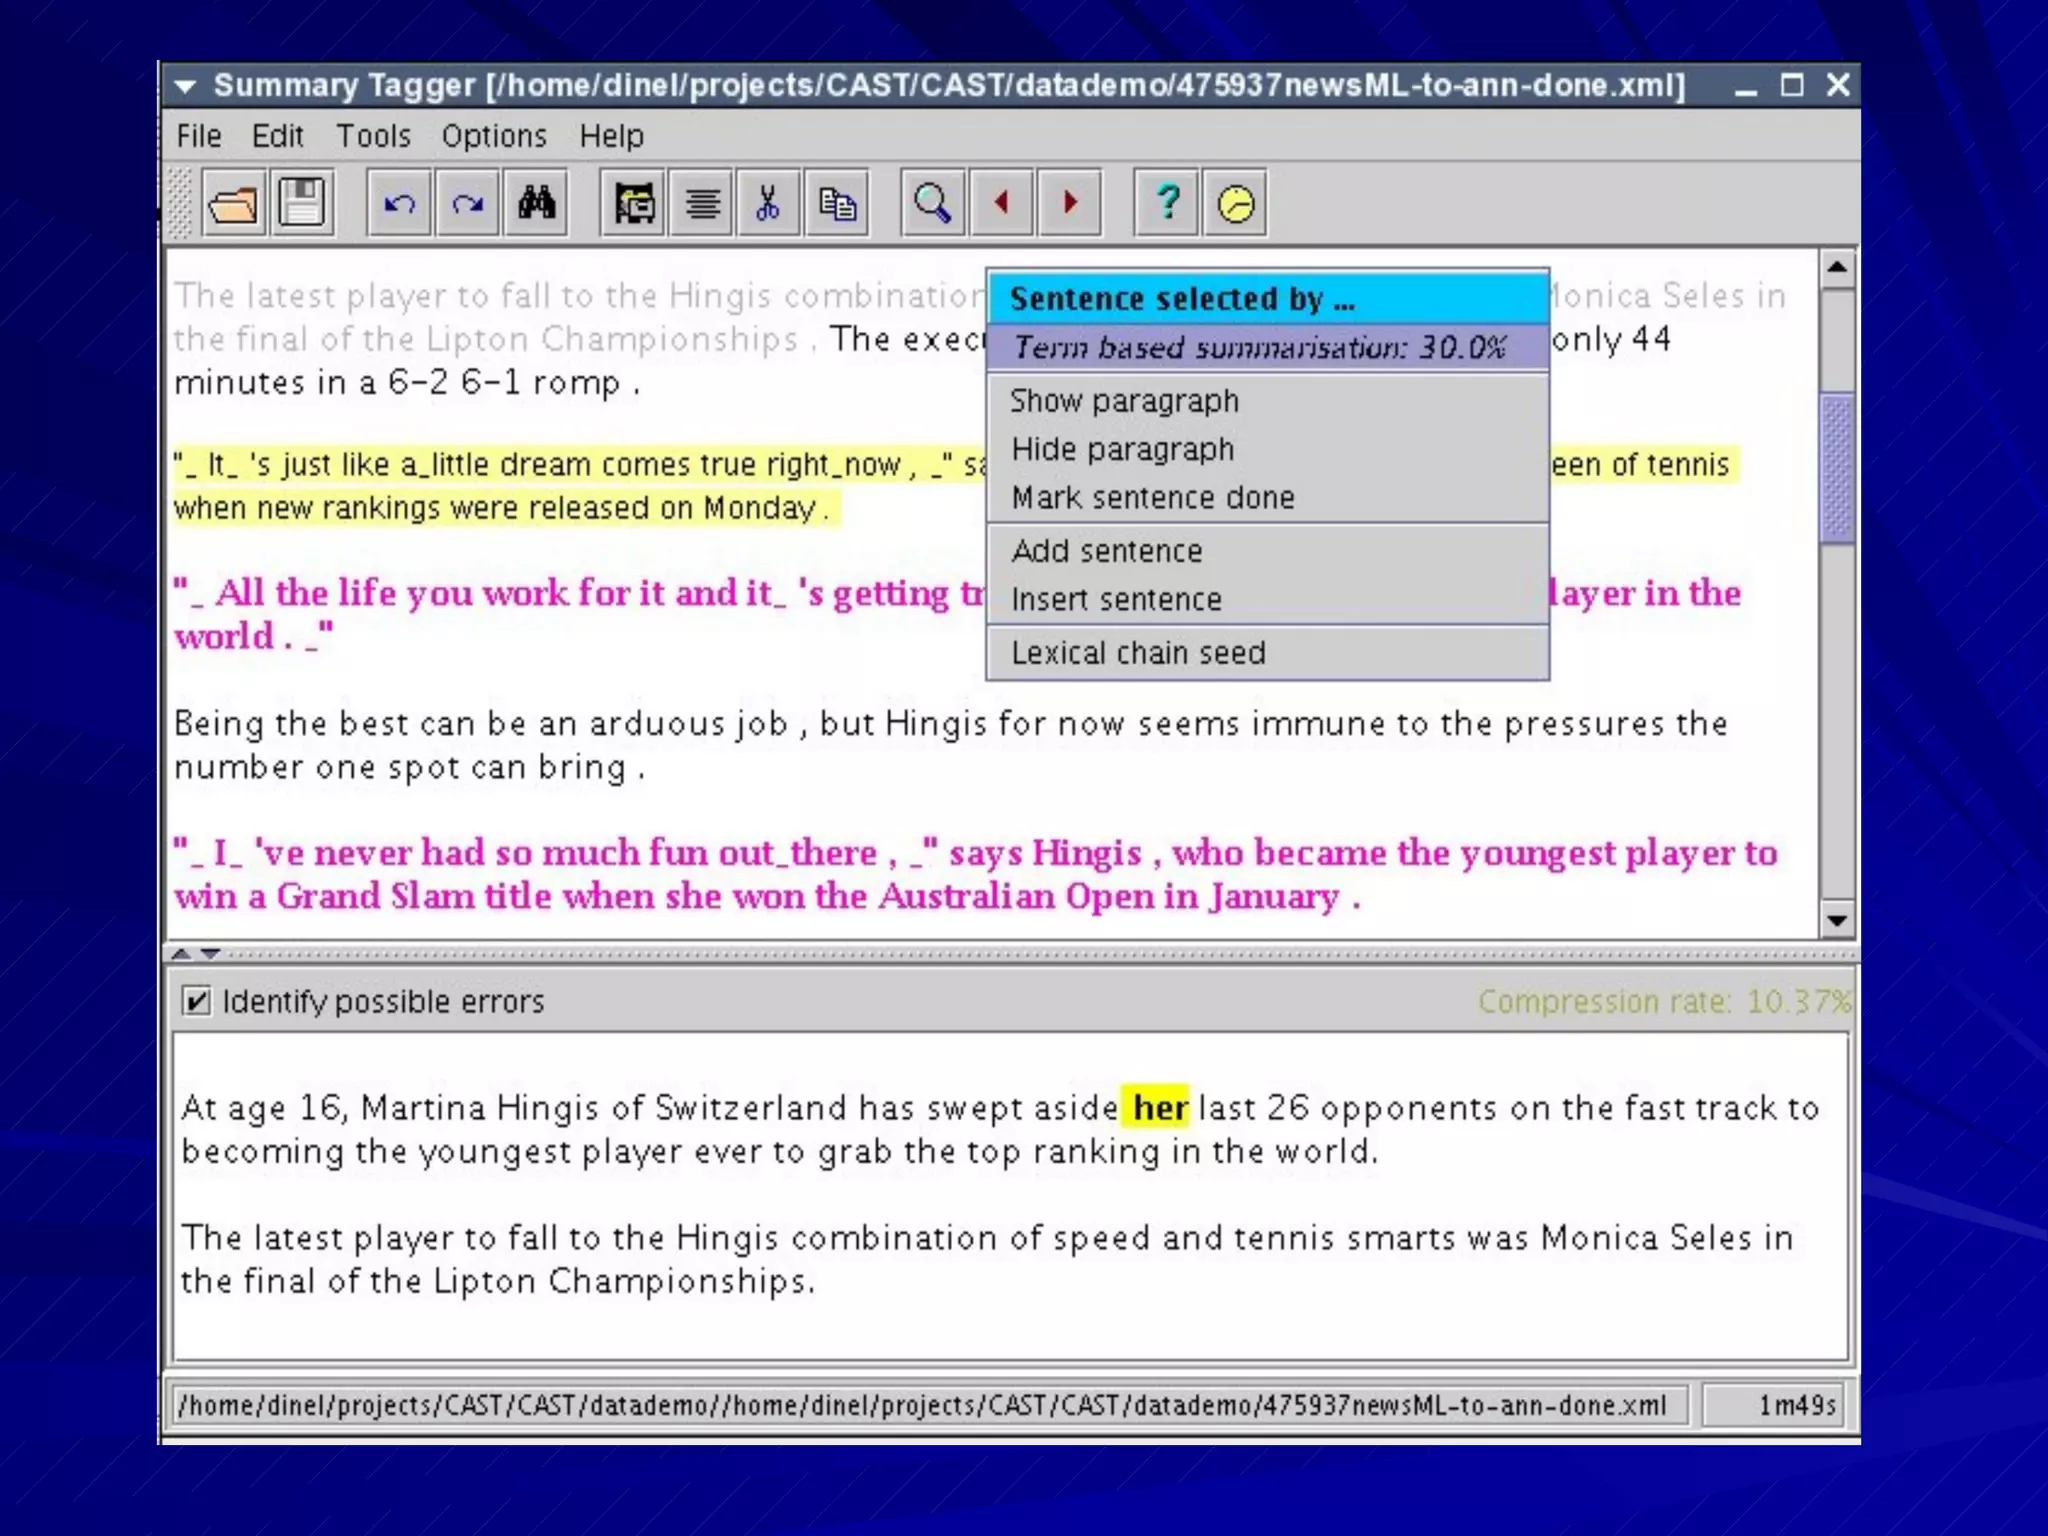Choose Mark sentence done from context menu
Image resolution: width=2048 pixels, height=1536 pixels.
click(1152, 498)
